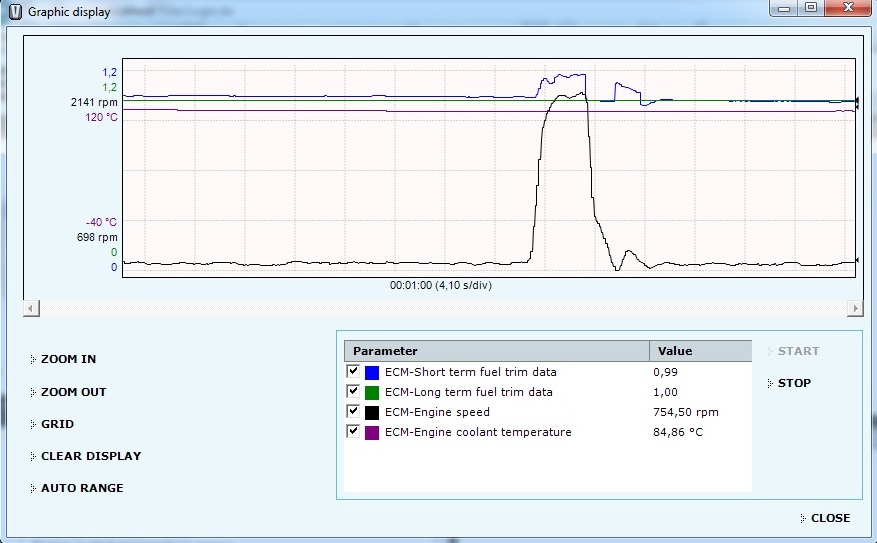The height and width of the screenshot is (543, 877).
Task: Select CLEAR DISPLAY to reset graph
Action: [x=90, y=456]
